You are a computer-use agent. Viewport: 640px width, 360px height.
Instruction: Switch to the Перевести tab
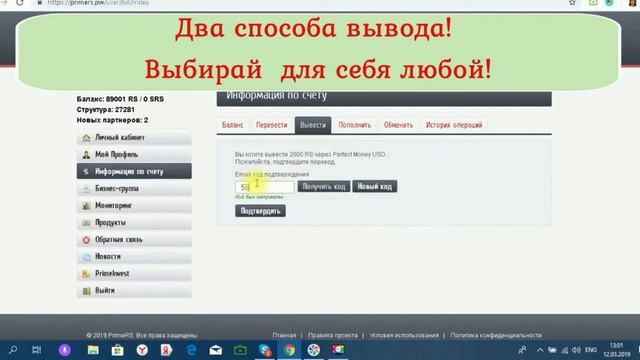coord(271,125)
